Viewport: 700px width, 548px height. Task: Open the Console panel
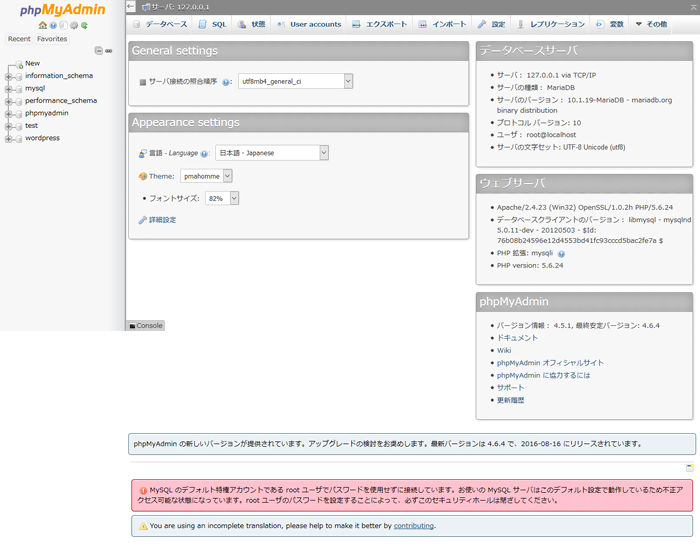(146, 326)
